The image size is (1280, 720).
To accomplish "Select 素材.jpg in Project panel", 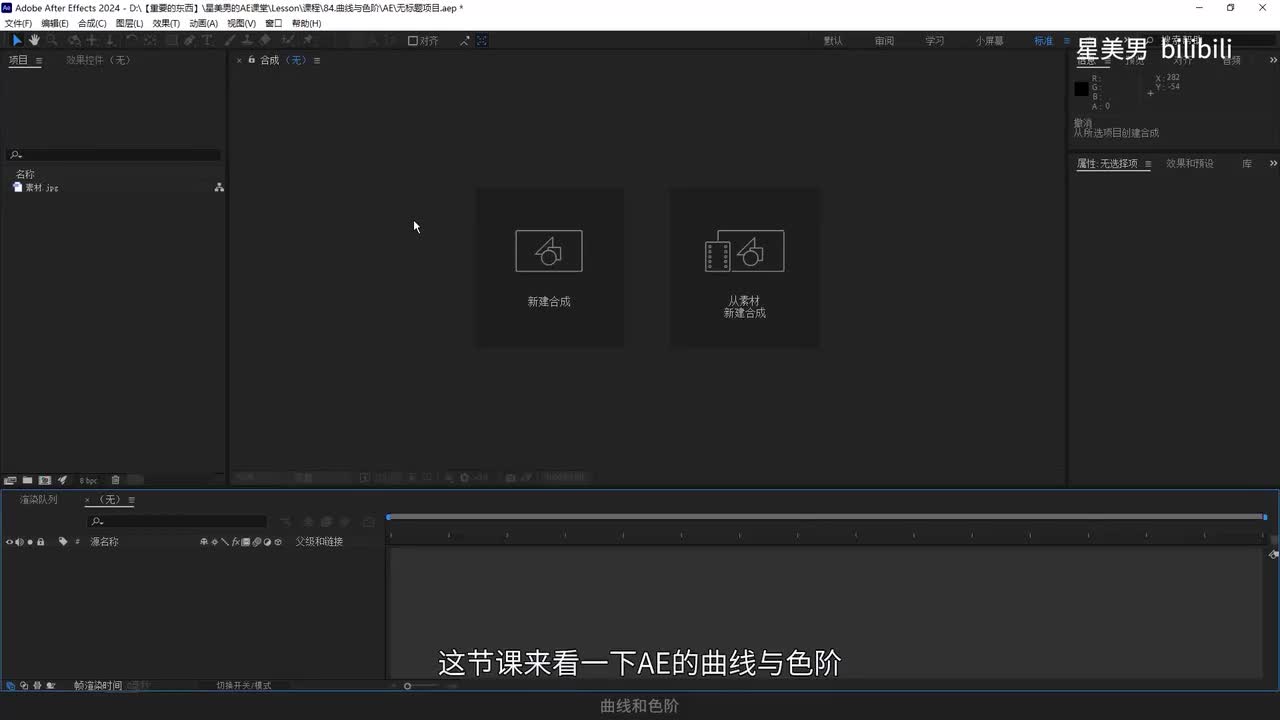I will click(x=42, y=187).
